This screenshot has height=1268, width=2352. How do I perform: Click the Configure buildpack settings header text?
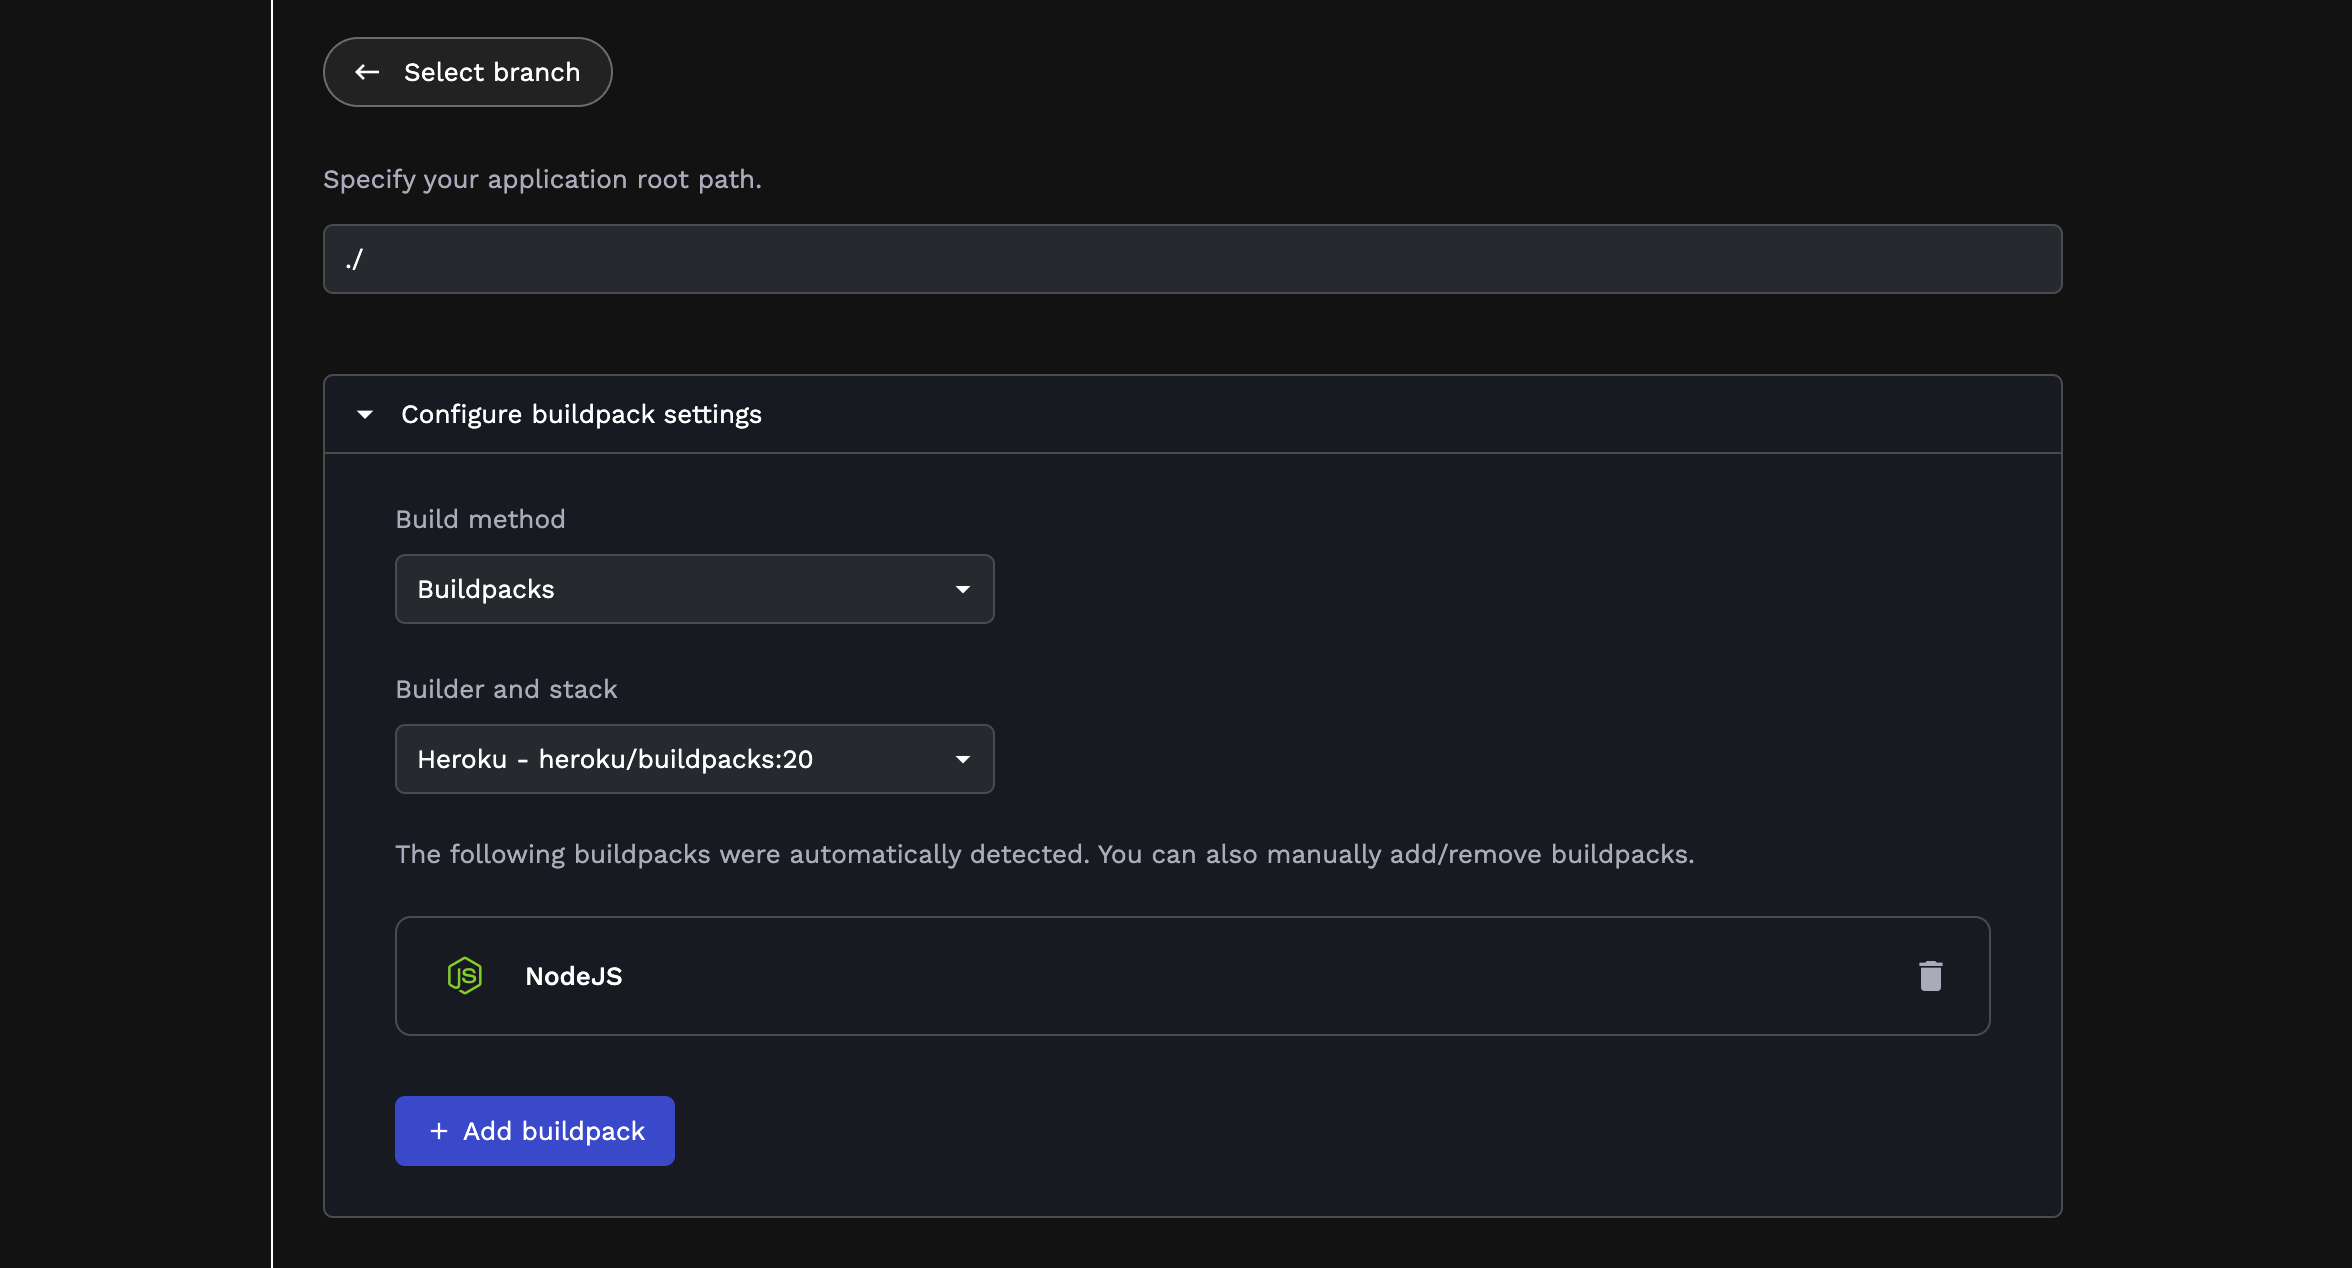click(581, 414)
